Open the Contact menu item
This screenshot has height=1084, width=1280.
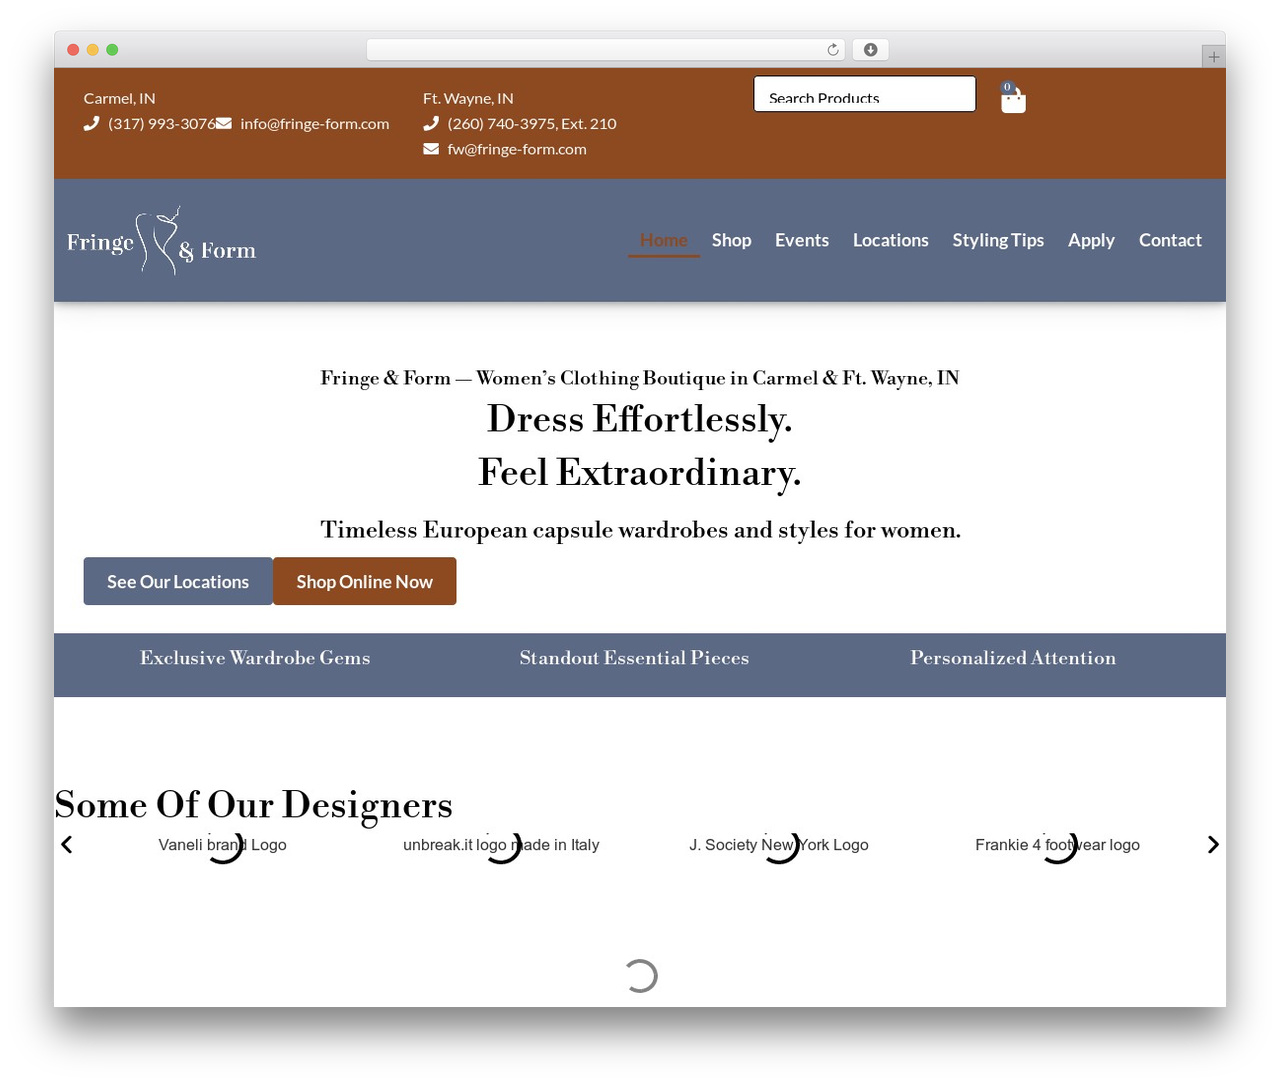click(1170, 240)
